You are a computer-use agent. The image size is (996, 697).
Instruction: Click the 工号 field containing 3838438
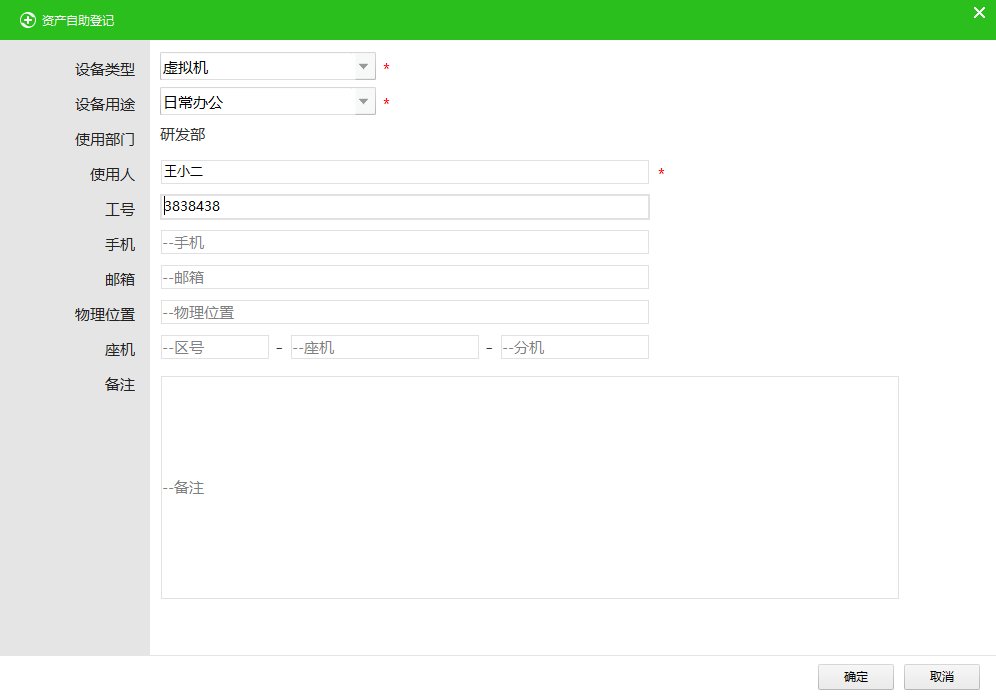click(x=405, y=207)
